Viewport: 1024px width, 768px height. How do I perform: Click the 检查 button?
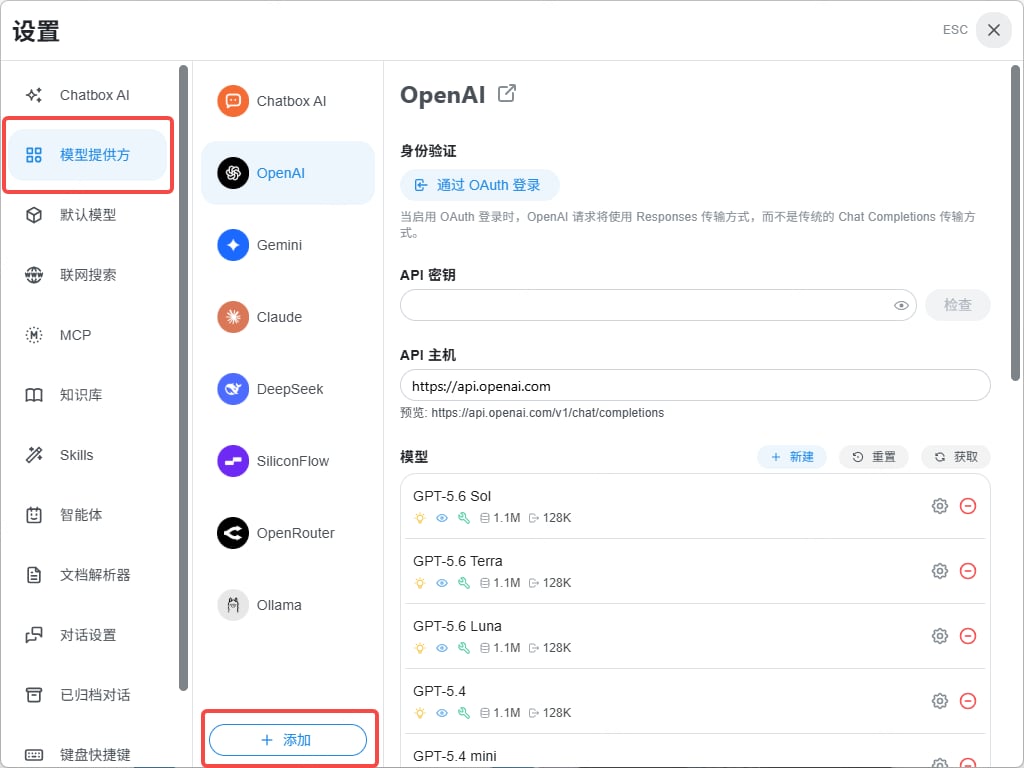pyautogui.click(x=957, y=305)
